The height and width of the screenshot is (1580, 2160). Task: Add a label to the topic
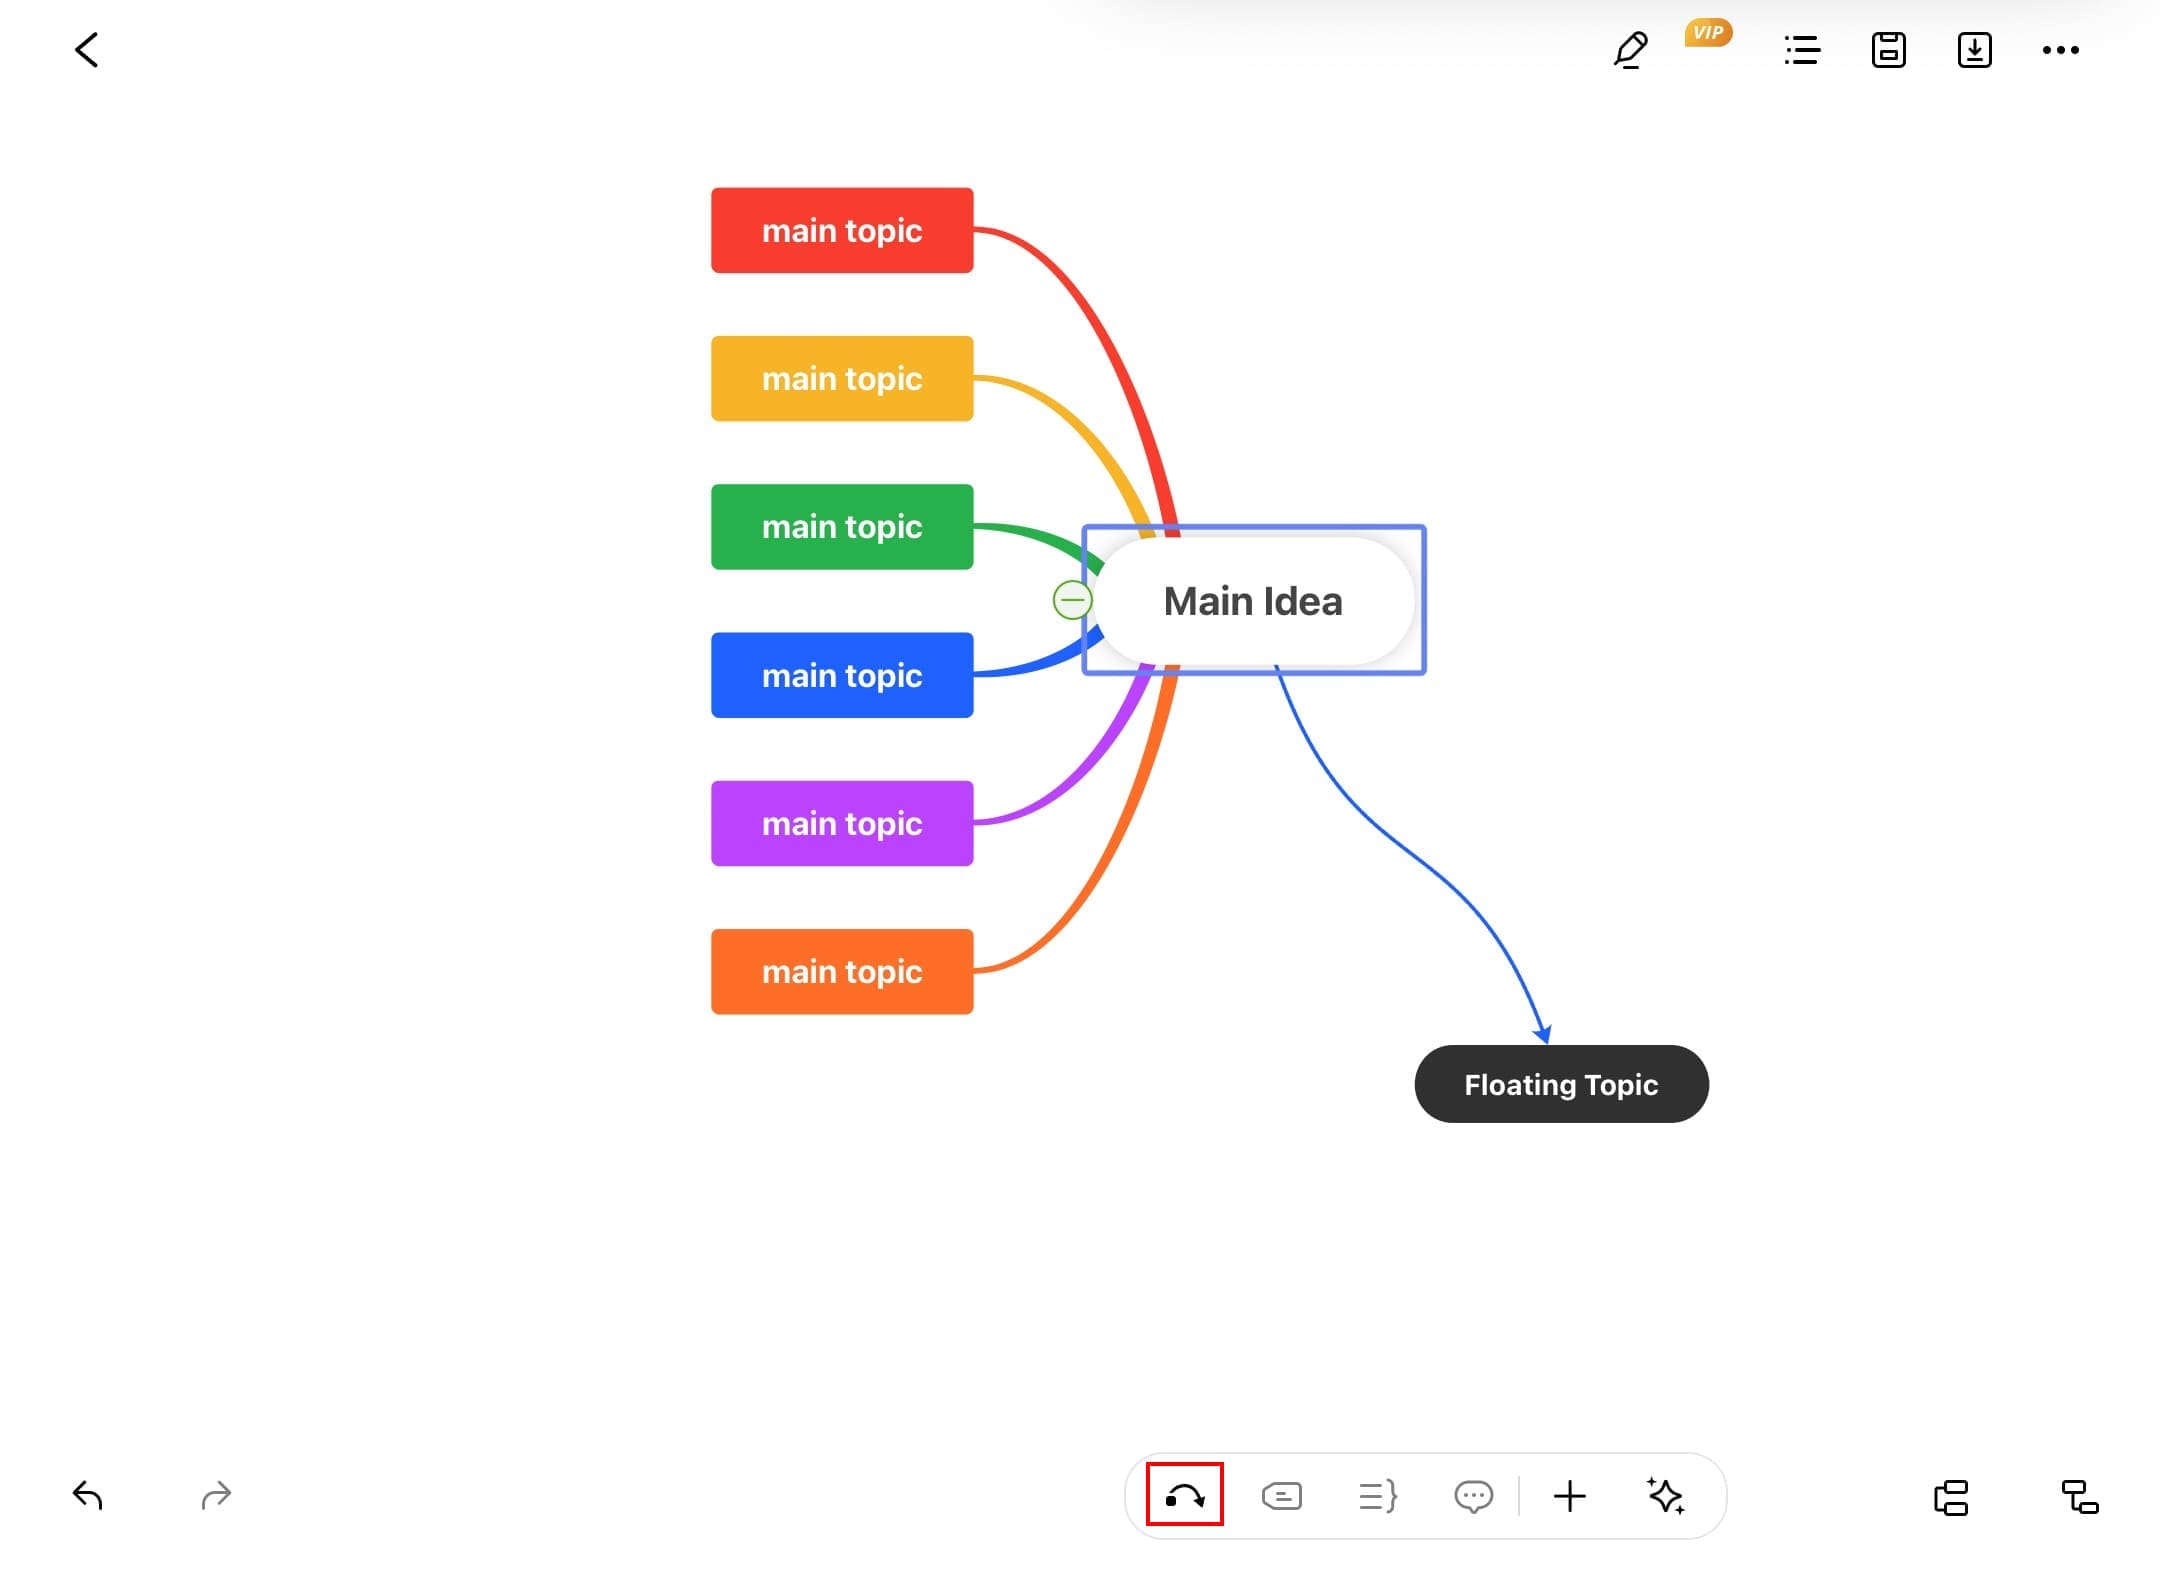1281,1496
